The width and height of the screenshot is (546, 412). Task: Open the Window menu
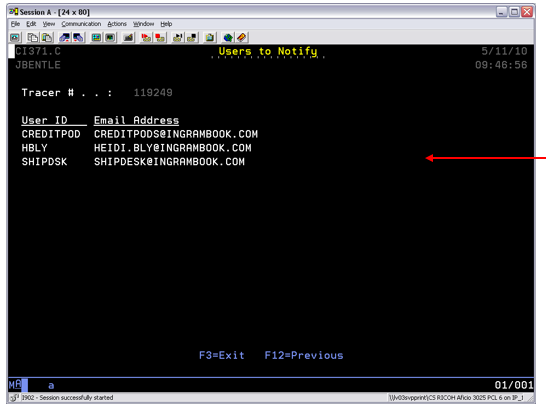(x=143, y=24)
